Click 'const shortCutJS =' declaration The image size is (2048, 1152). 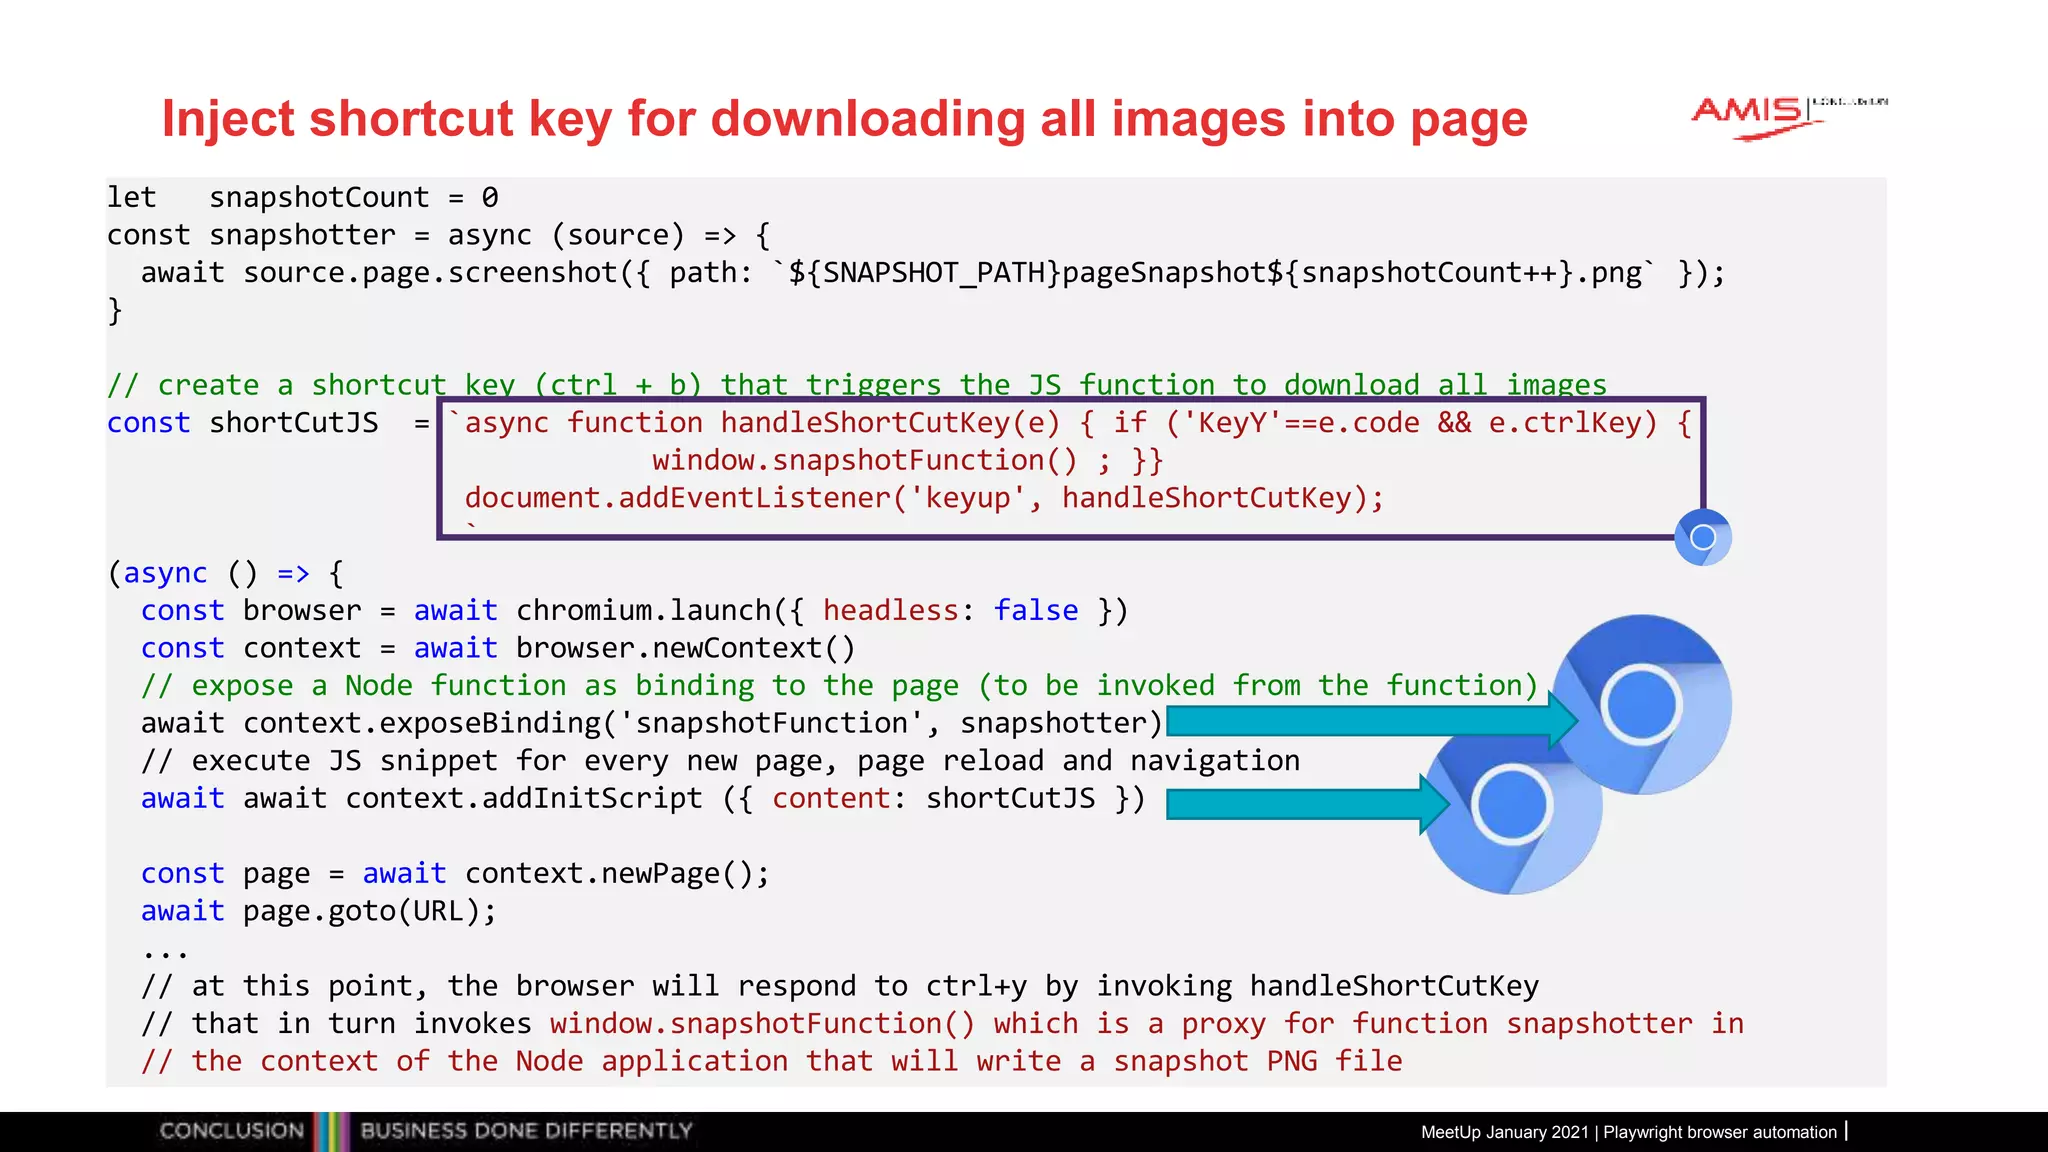[x=268, y=423]
